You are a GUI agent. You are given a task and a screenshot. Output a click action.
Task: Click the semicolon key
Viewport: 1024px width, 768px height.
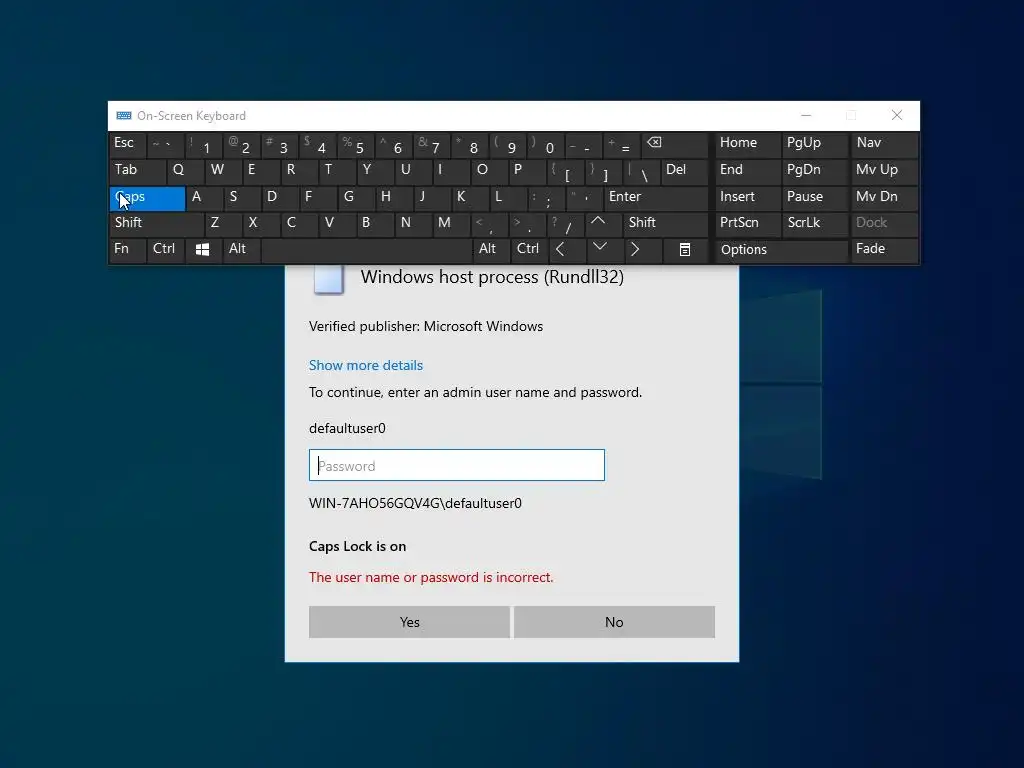pyautogui.click(x=545, y=199)
